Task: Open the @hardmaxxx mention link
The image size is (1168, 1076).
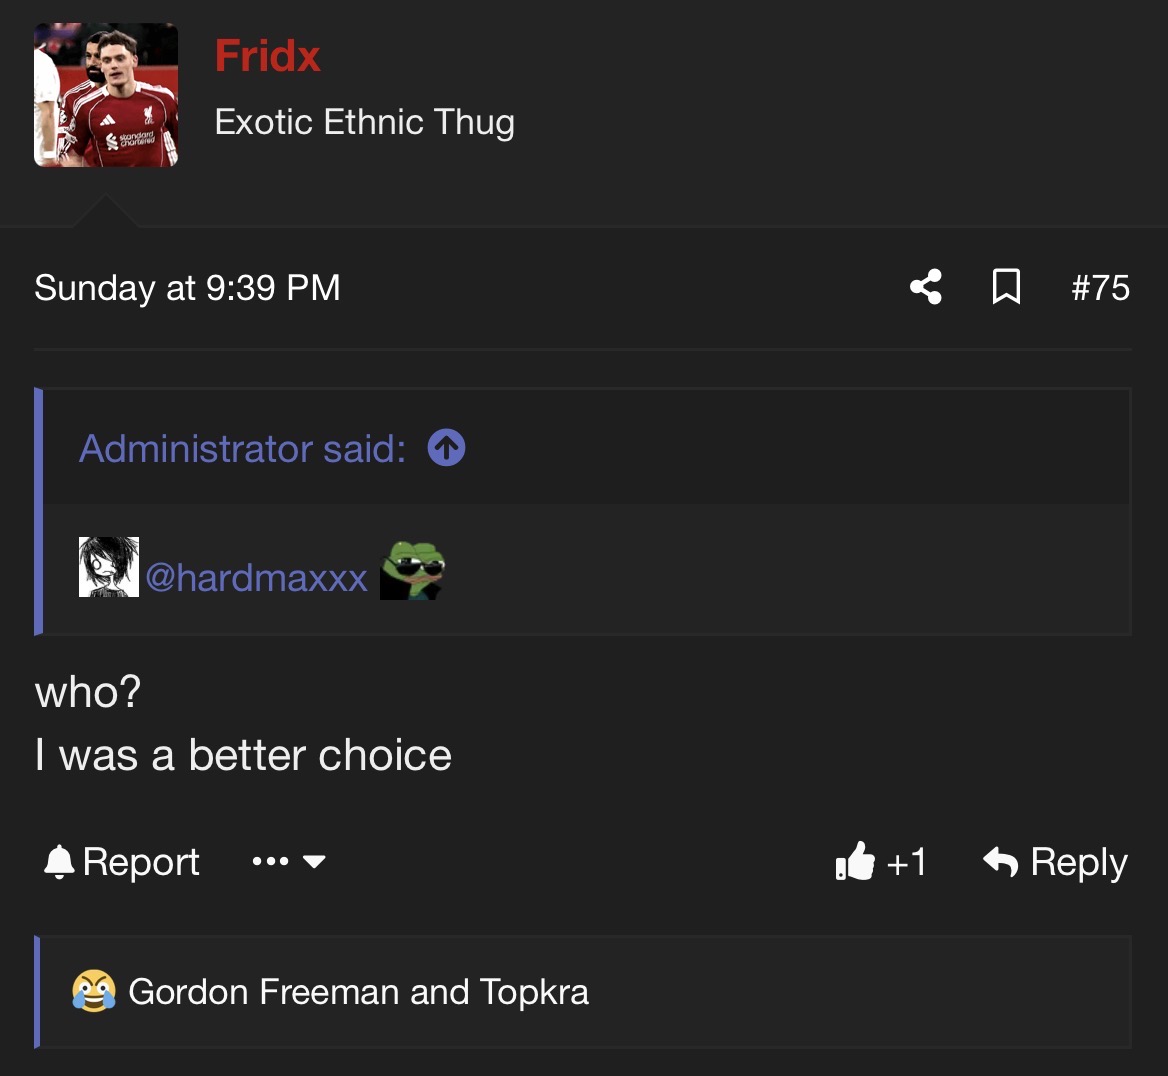Action: pyautogui.click(x=256, y=577)
